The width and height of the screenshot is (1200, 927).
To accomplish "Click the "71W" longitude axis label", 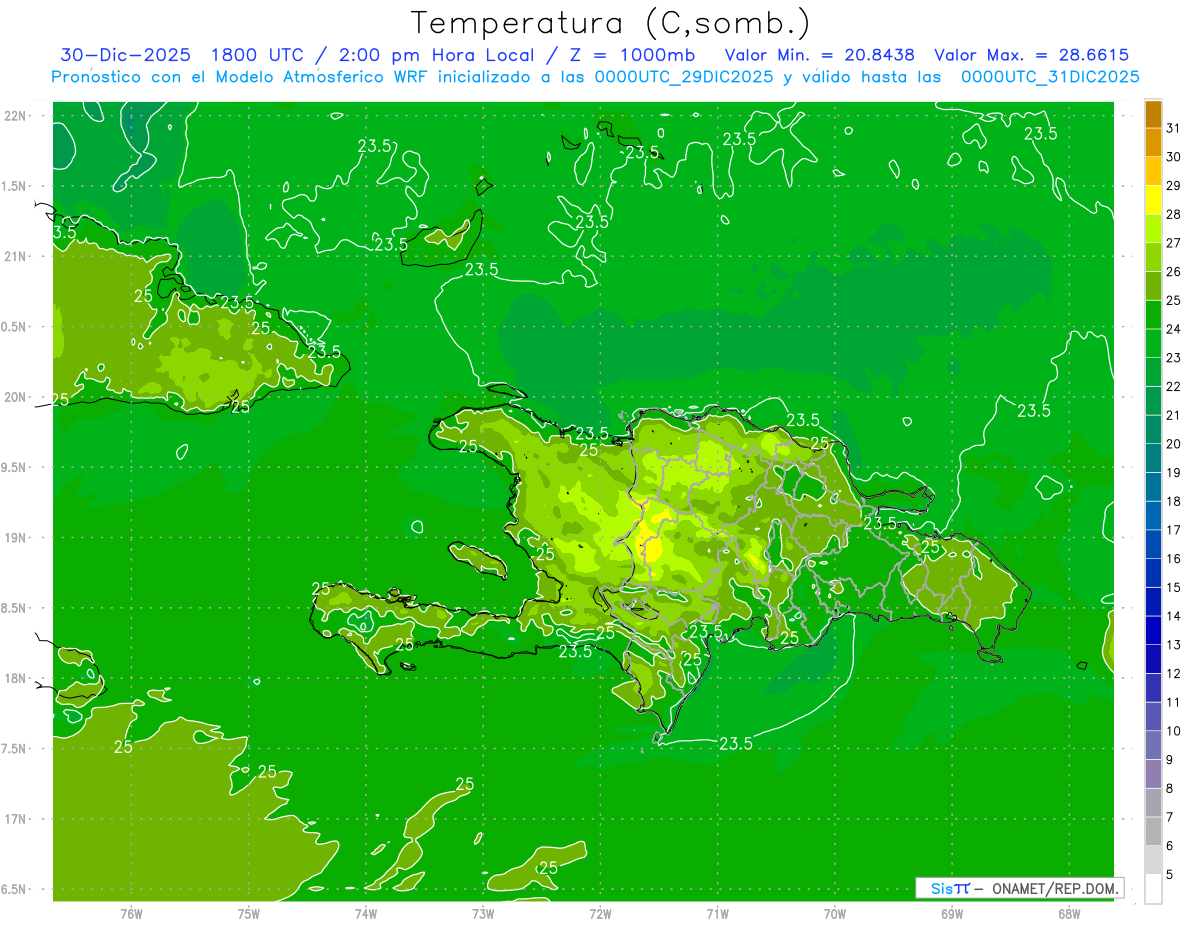I will (717, 913).
